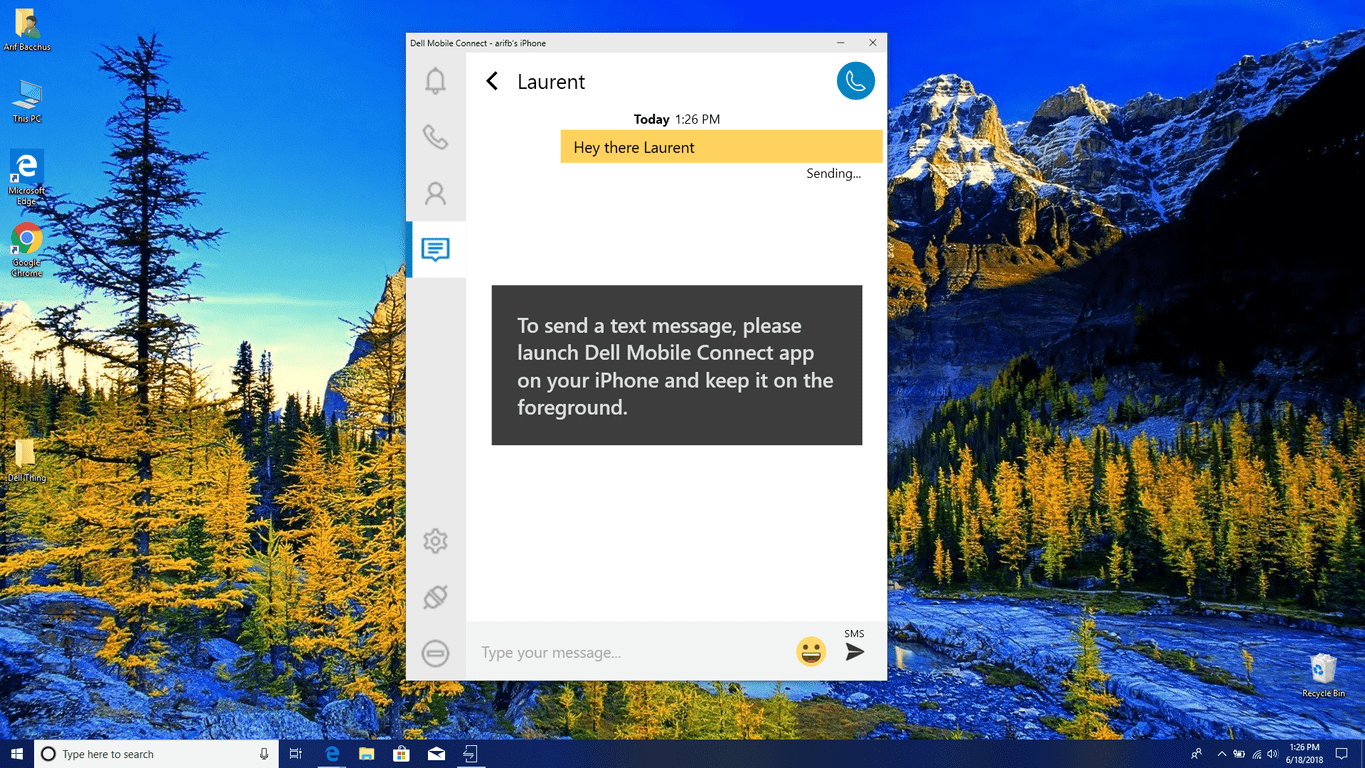Open Dell Mobile Connect settings gear
This screenshot has width=1365, height=768.
[x=435, y=541]
